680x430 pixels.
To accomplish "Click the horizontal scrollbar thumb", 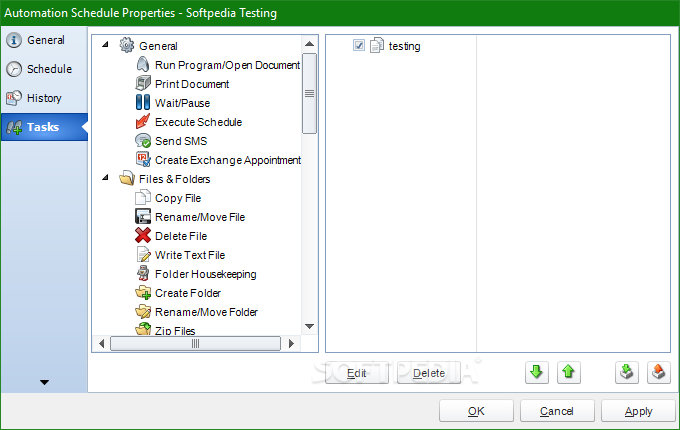I will click(195, 344).
